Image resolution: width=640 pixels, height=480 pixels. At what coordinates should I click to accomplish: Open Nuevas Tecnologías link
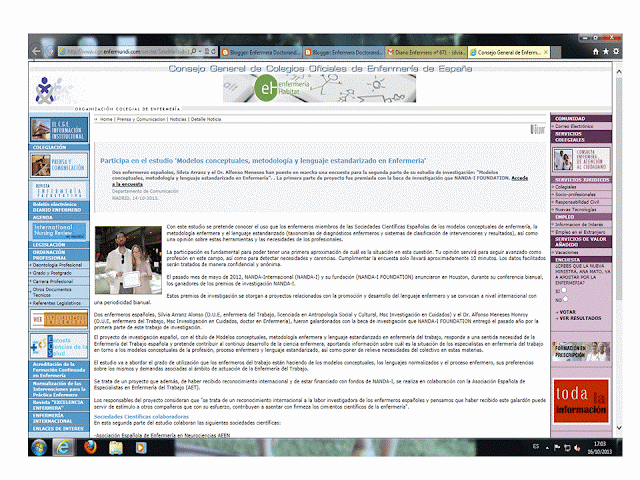[576, 209]
